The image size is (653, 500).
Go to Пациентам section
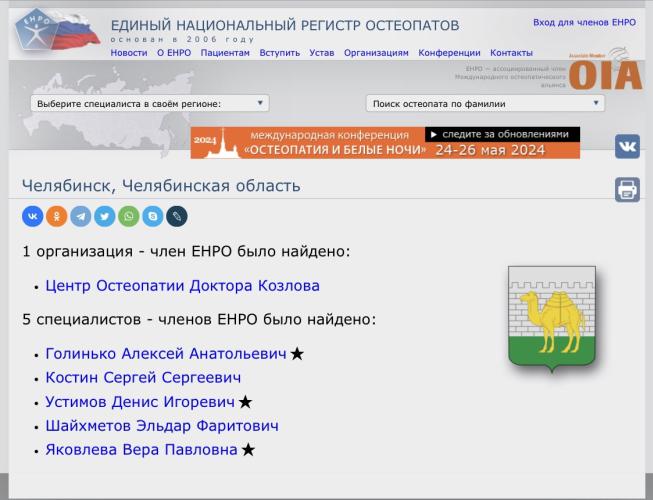pos(225,53)
